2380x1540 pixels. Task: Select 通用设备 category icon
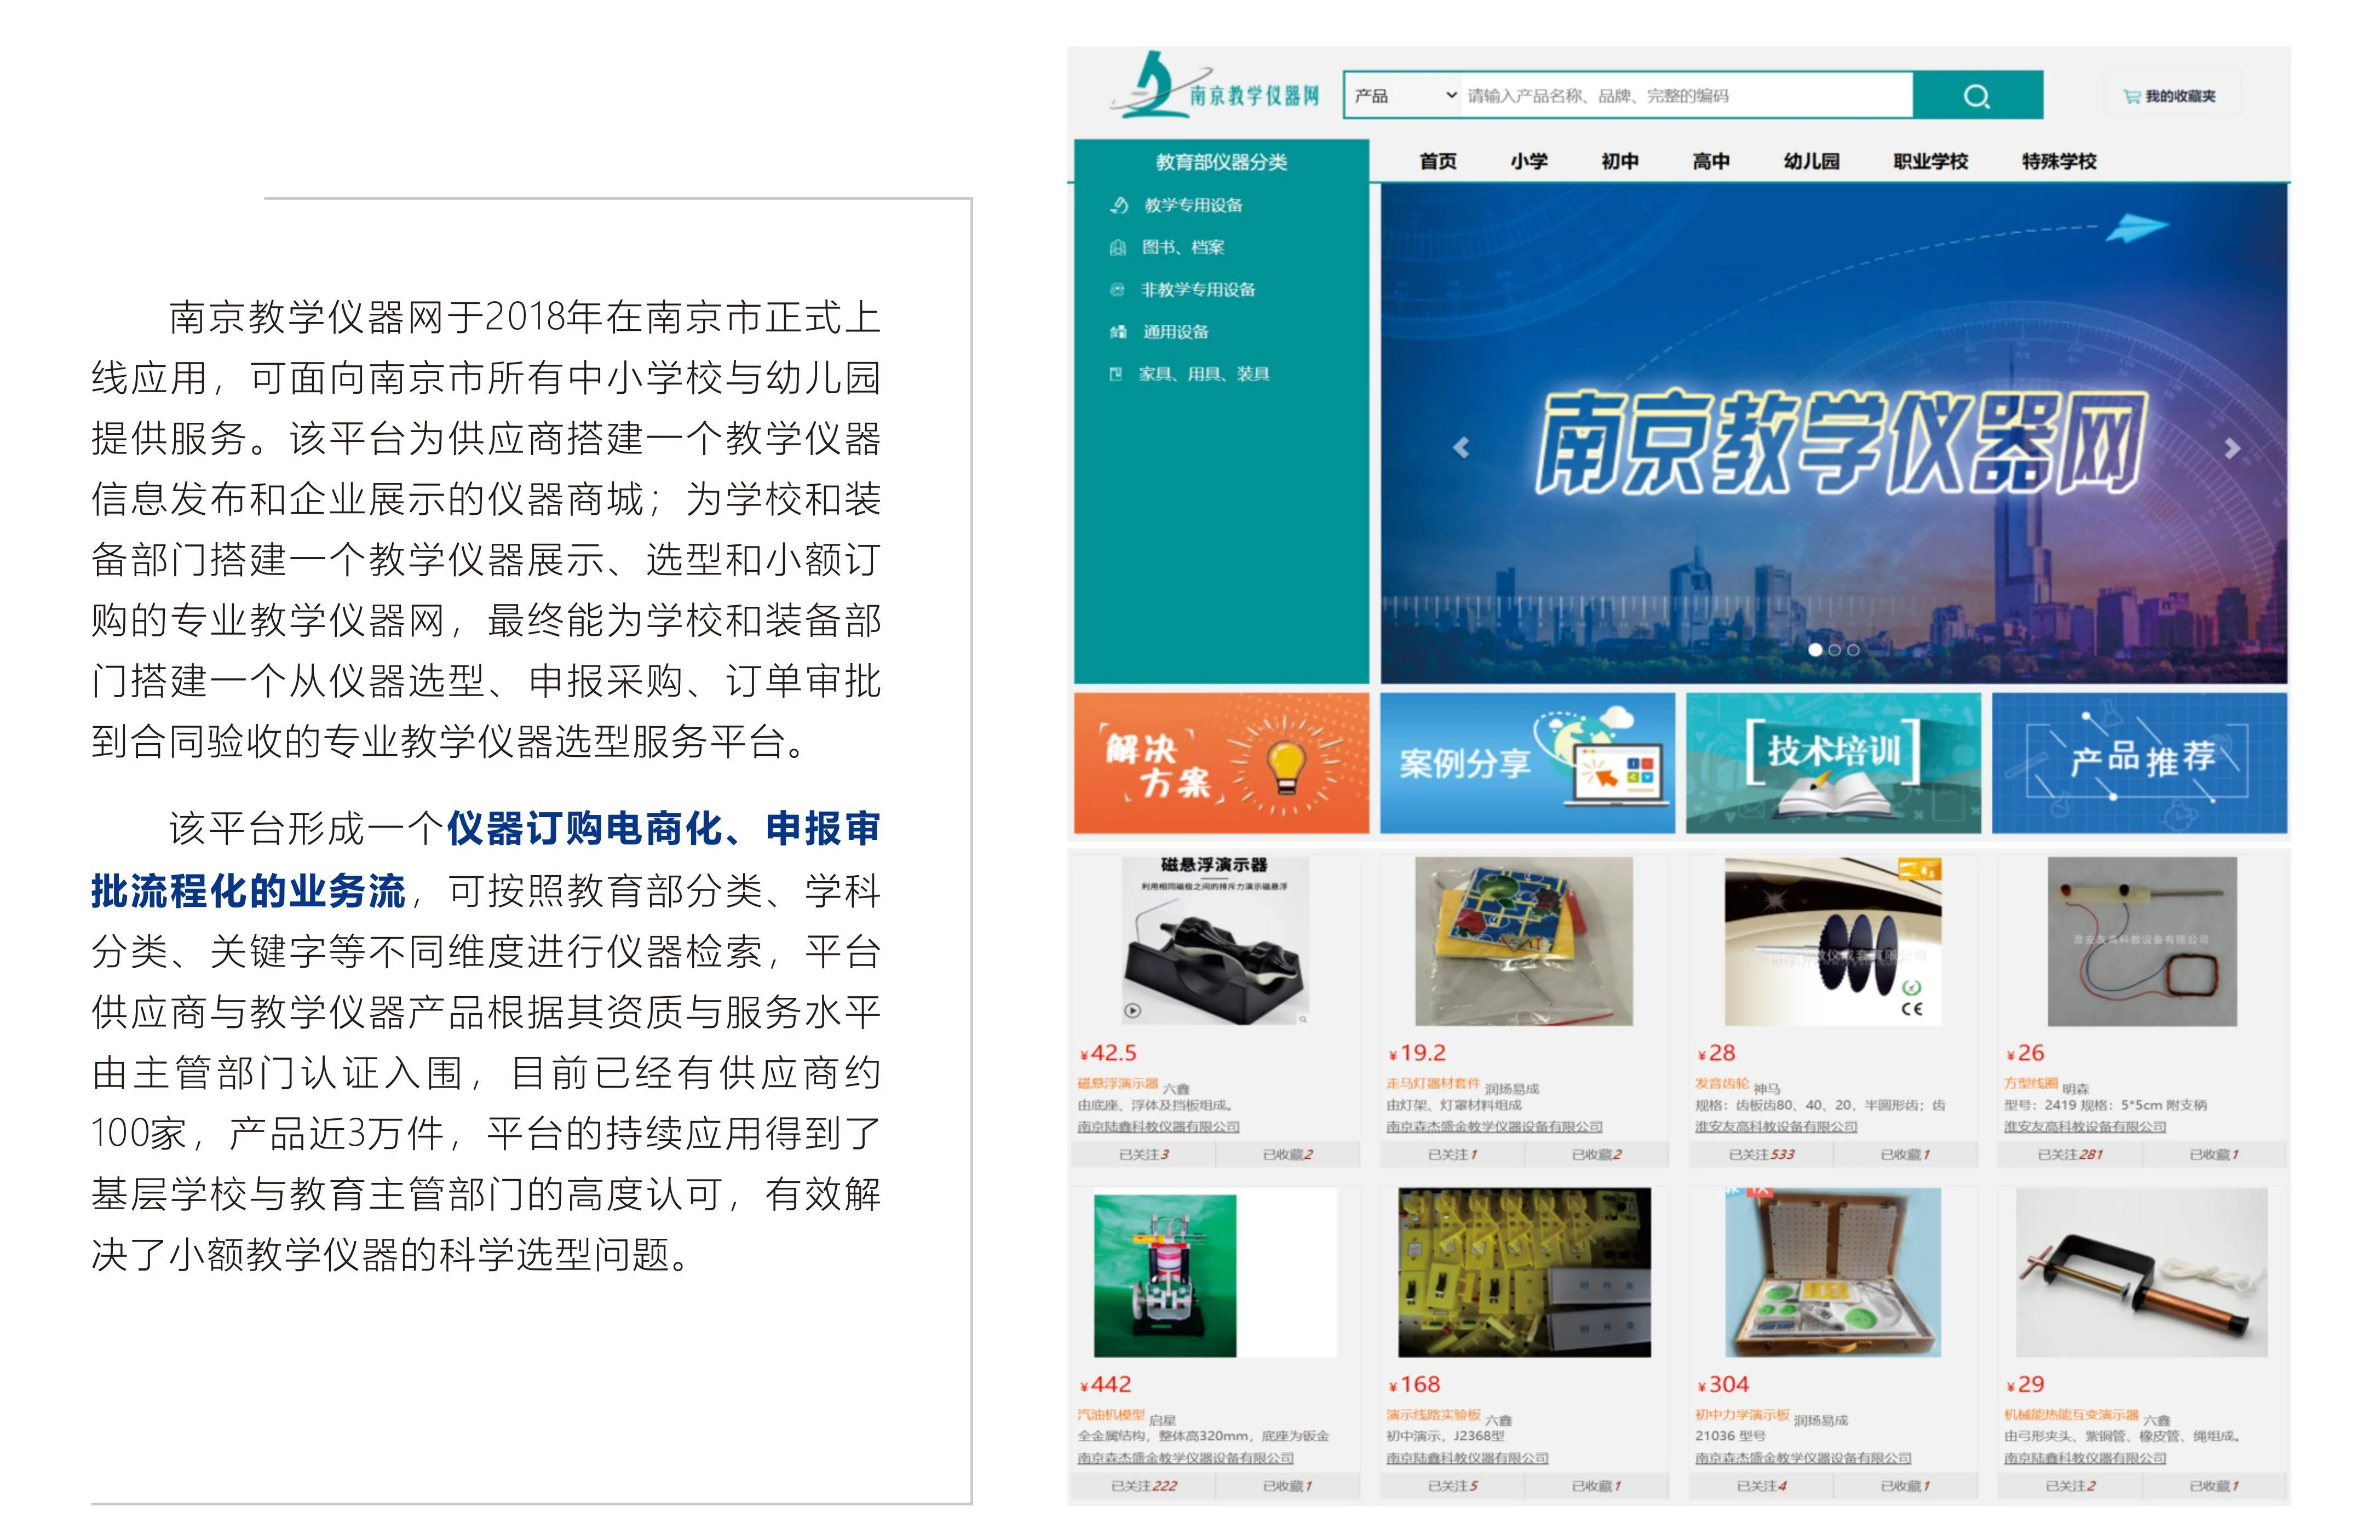click(1118, 332)
